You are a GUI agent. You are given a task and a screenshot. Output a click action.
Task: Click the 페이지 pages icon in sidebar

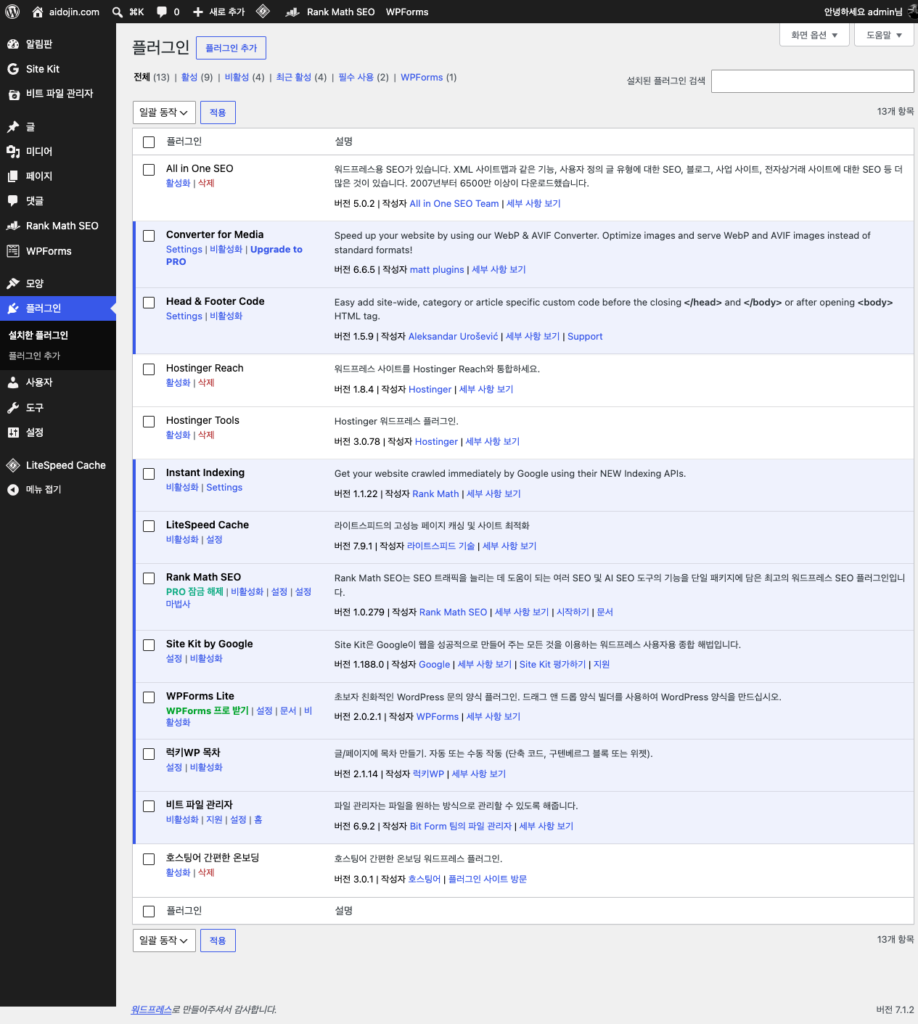point(13,176)
